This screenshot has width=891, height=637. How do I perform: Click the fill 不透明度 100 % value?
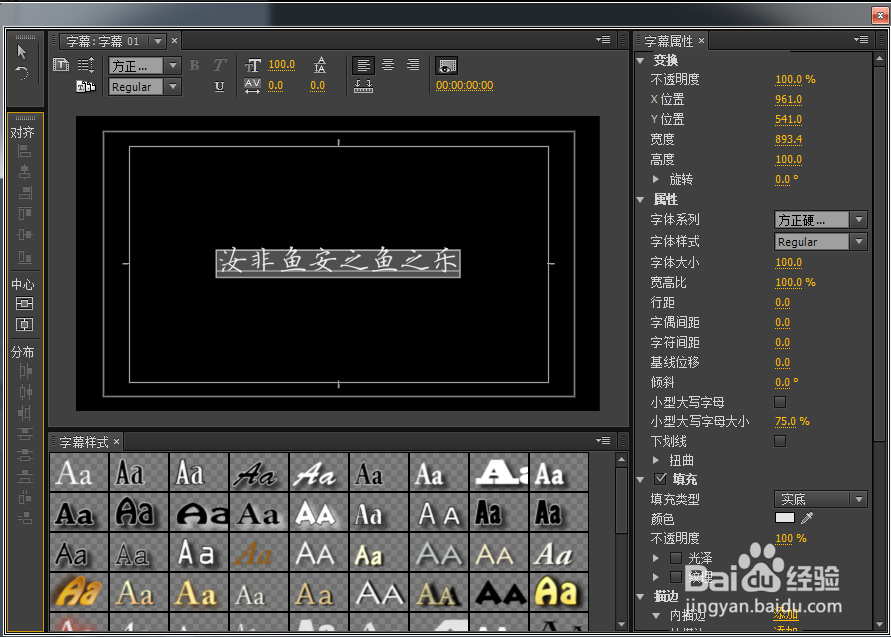[791, 538]
